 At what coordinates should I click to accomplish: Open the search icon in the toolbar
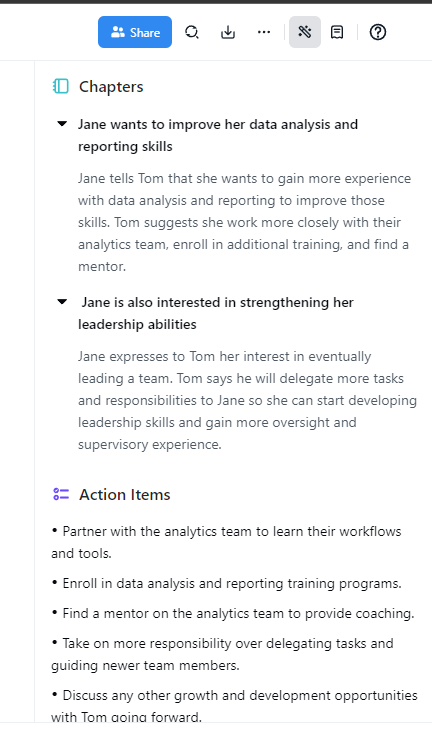click(192, 32)
